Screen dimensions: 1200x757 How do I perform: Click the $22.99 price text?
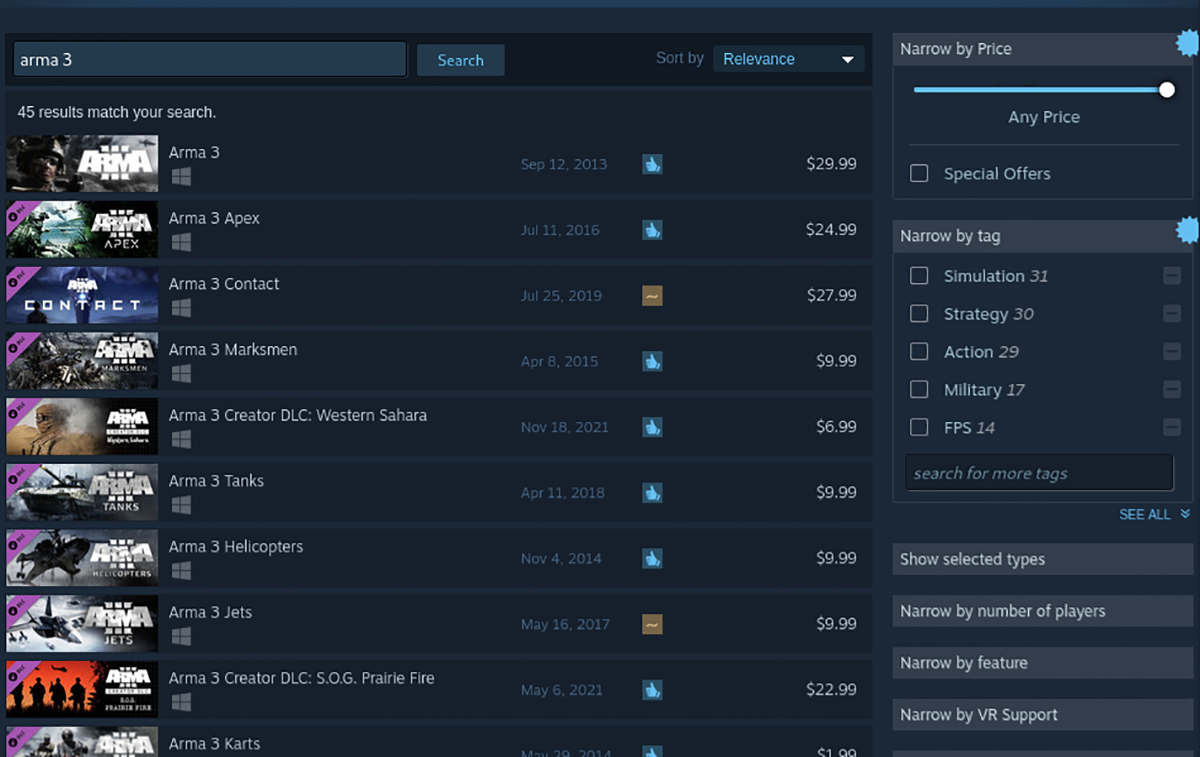(x=831, y=689)
